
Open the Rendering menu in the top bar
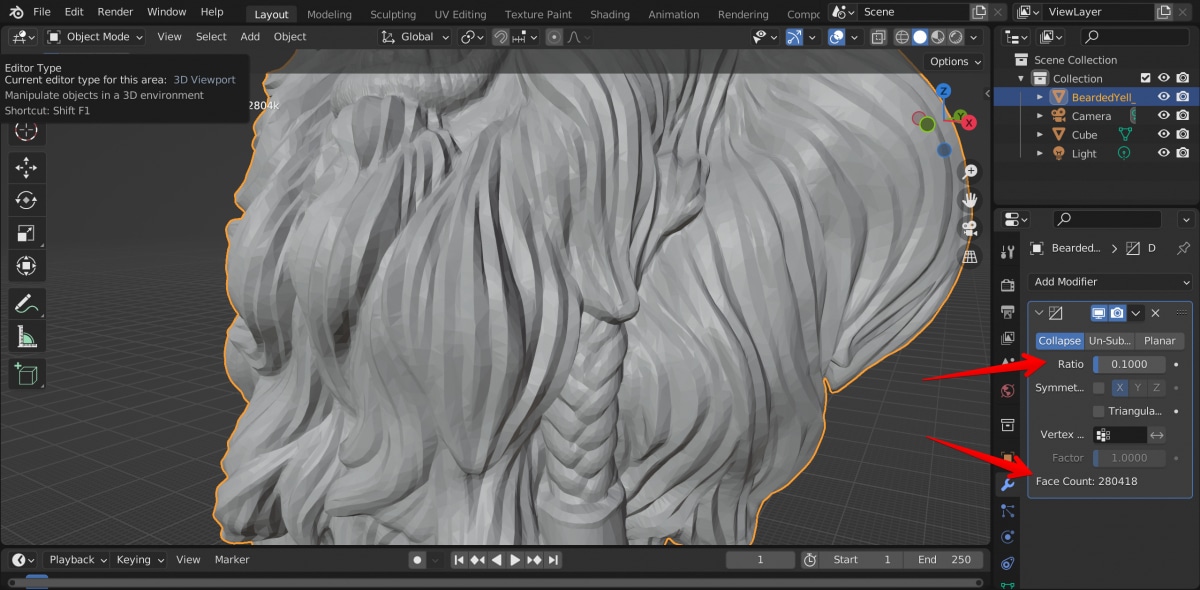point(743,13)
